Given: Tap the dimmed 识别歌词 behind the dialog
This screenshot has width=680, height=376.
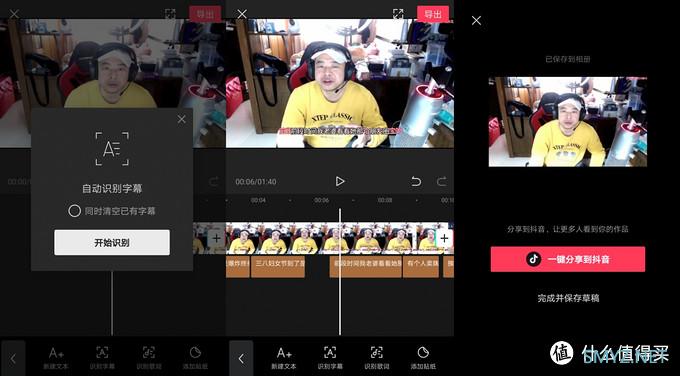Looking at the screenshot, I should coord(149,358).
